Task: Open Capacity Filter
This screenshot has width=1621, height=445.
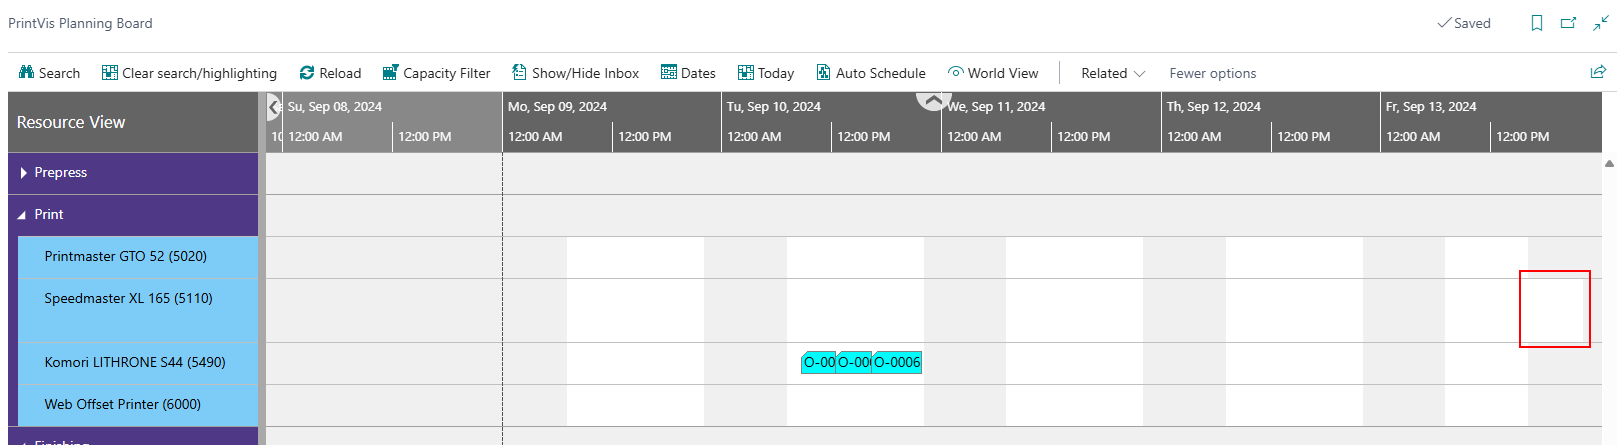Action: [436, 73]
